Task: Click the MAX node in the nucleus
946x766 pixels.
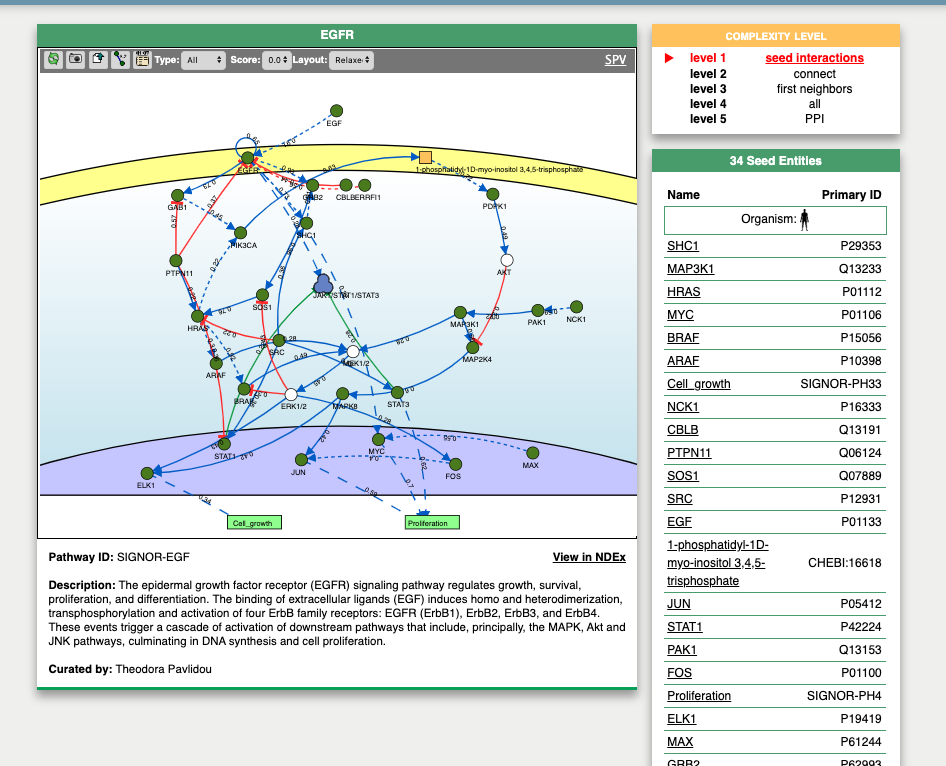Action: [532, 453]
